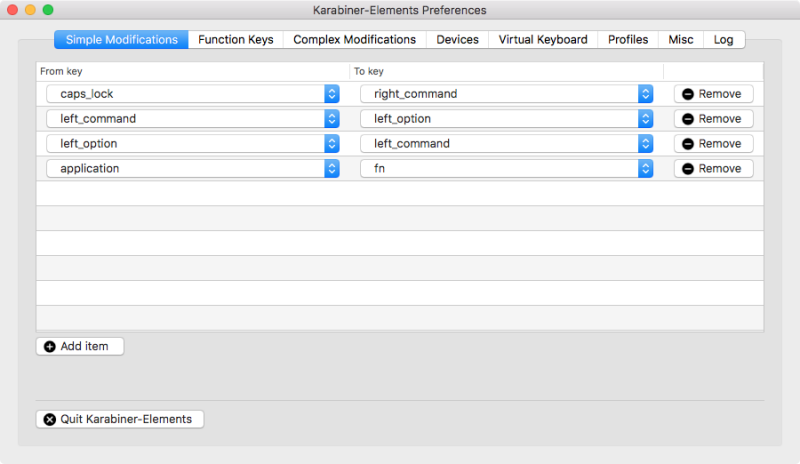Go to the Devices tab
Image resolution: width=800 pixels, height=464 pixels.
457,40
